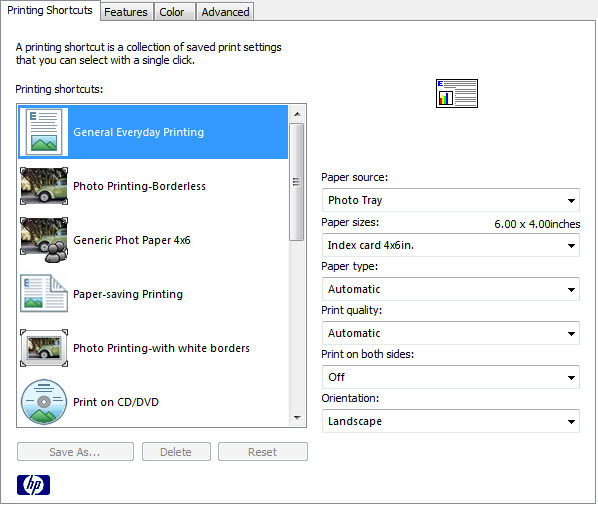Image resolution: width=598 pixels, height=505 pixels.
Task: Click the document preview icon above Paper source
Action: click(x=457, y=93)
